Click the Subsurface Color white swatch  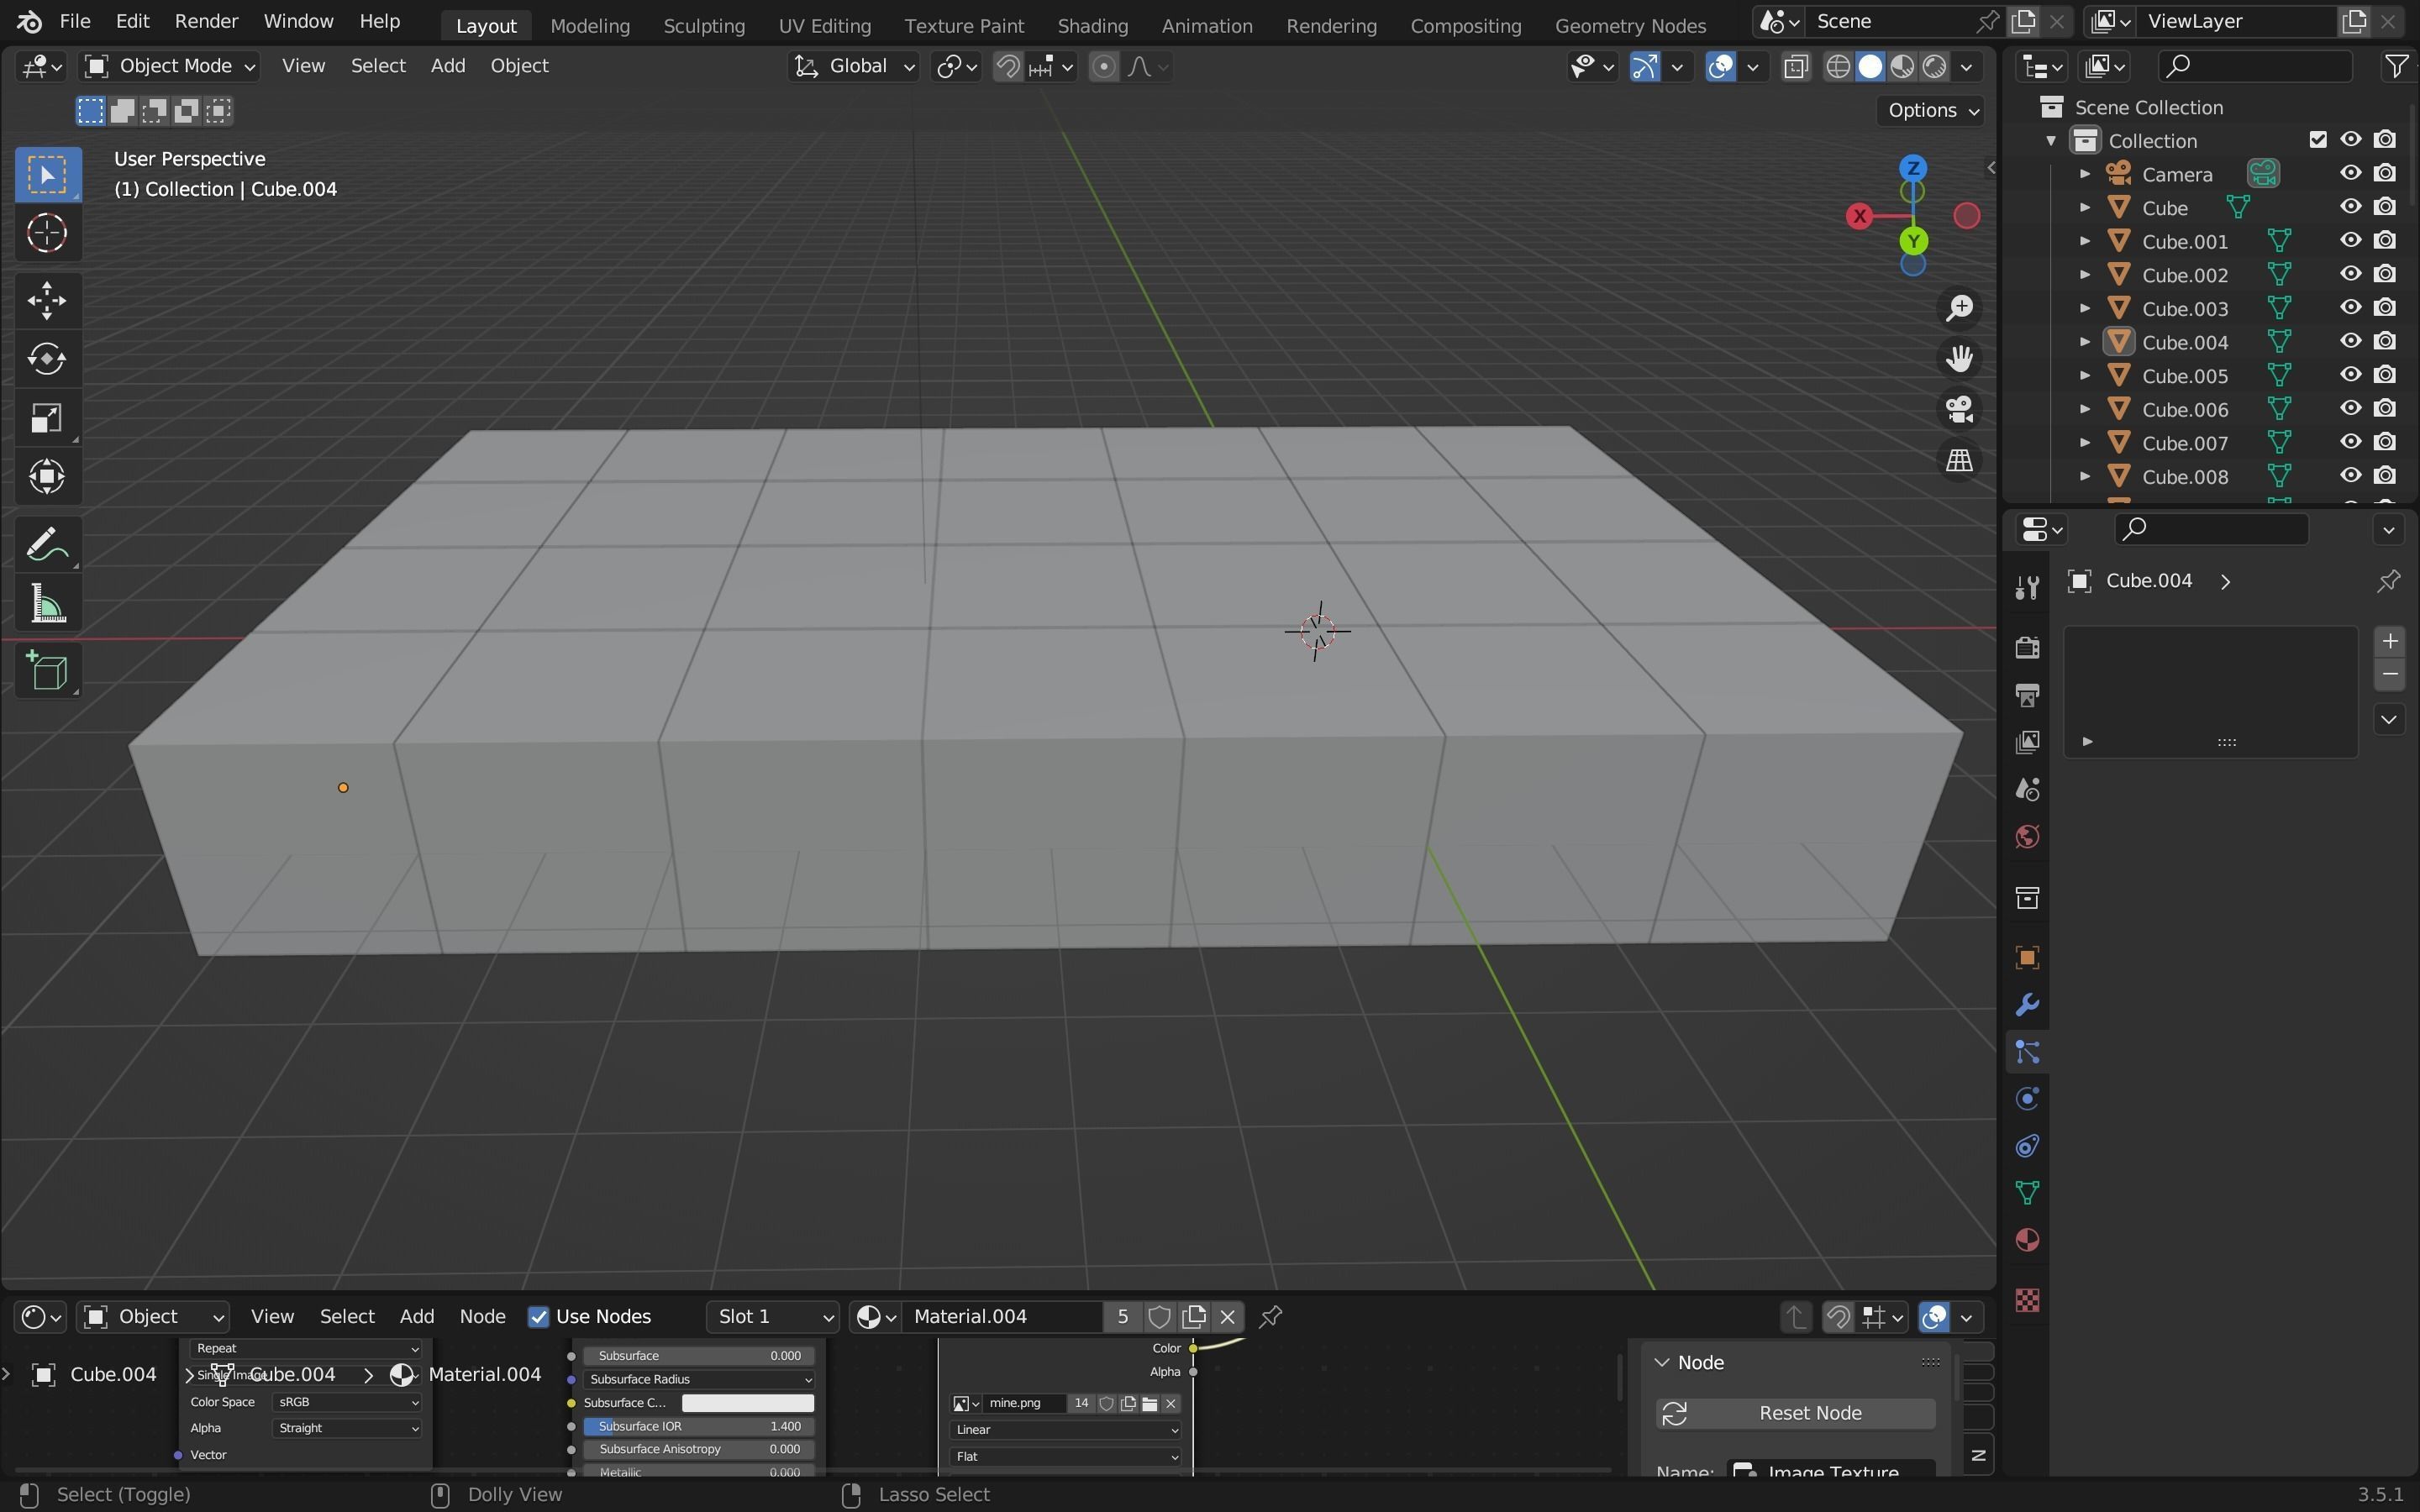coord(747,1403)
